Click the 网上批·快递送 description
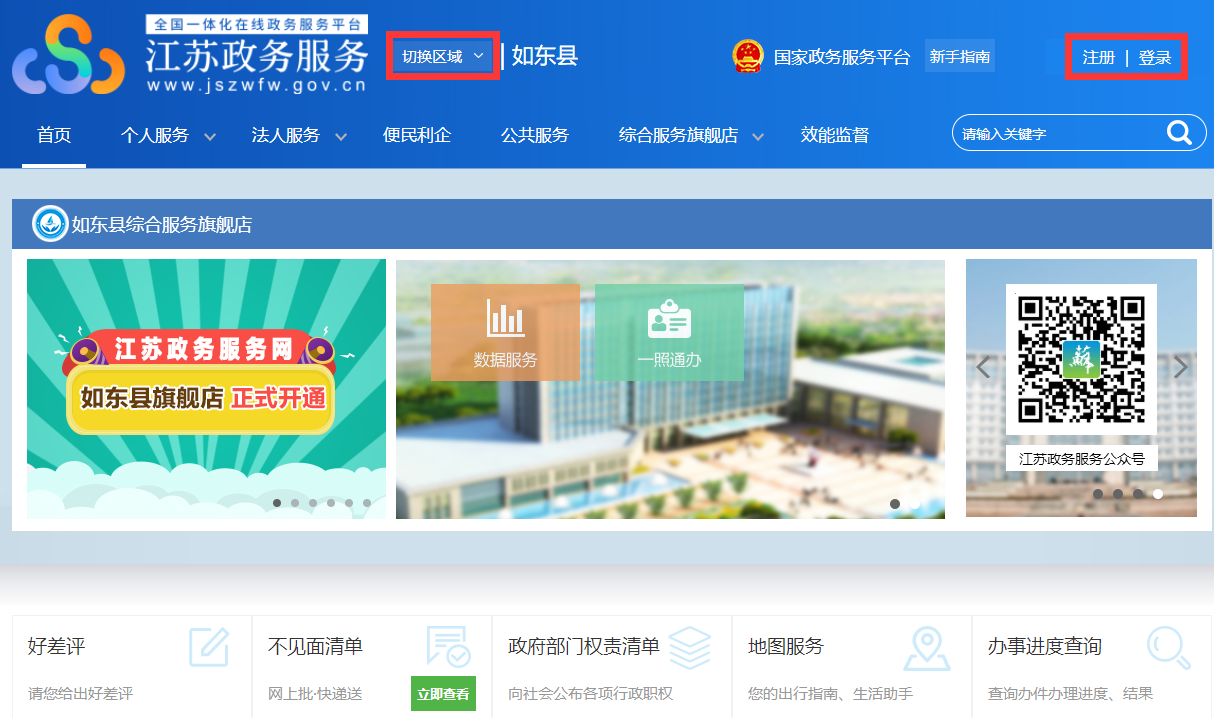Image resolution: width=1214 pixels, height=718 pixels. (x=315, y=693)
